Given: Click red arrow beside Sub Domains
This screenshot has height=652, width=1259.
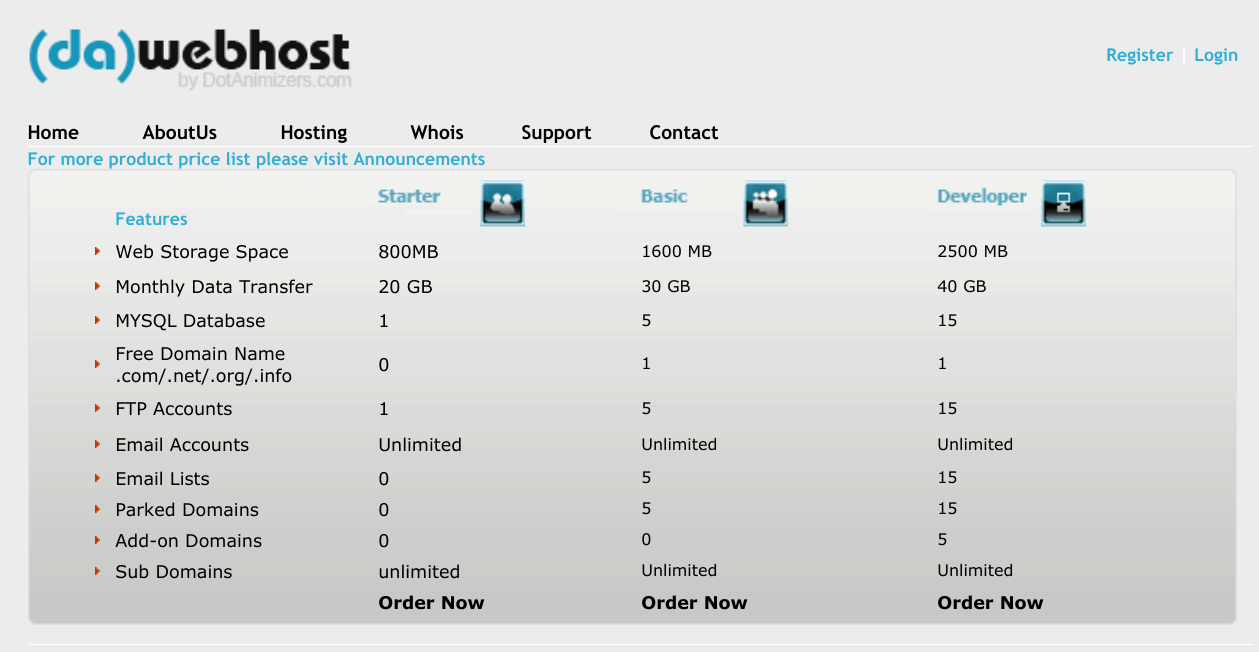Looking at the screenshot, I should click(98, 571).
